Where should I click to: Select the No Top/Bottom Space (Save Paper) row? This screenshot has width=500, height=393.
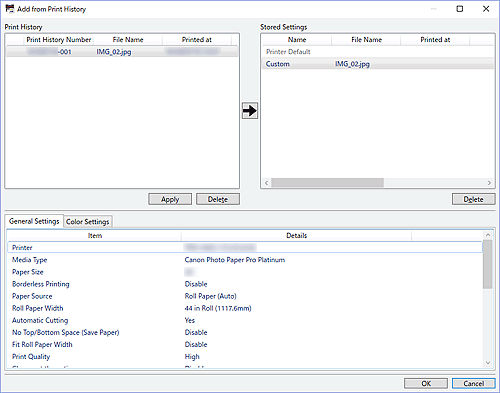coord(245,332)
